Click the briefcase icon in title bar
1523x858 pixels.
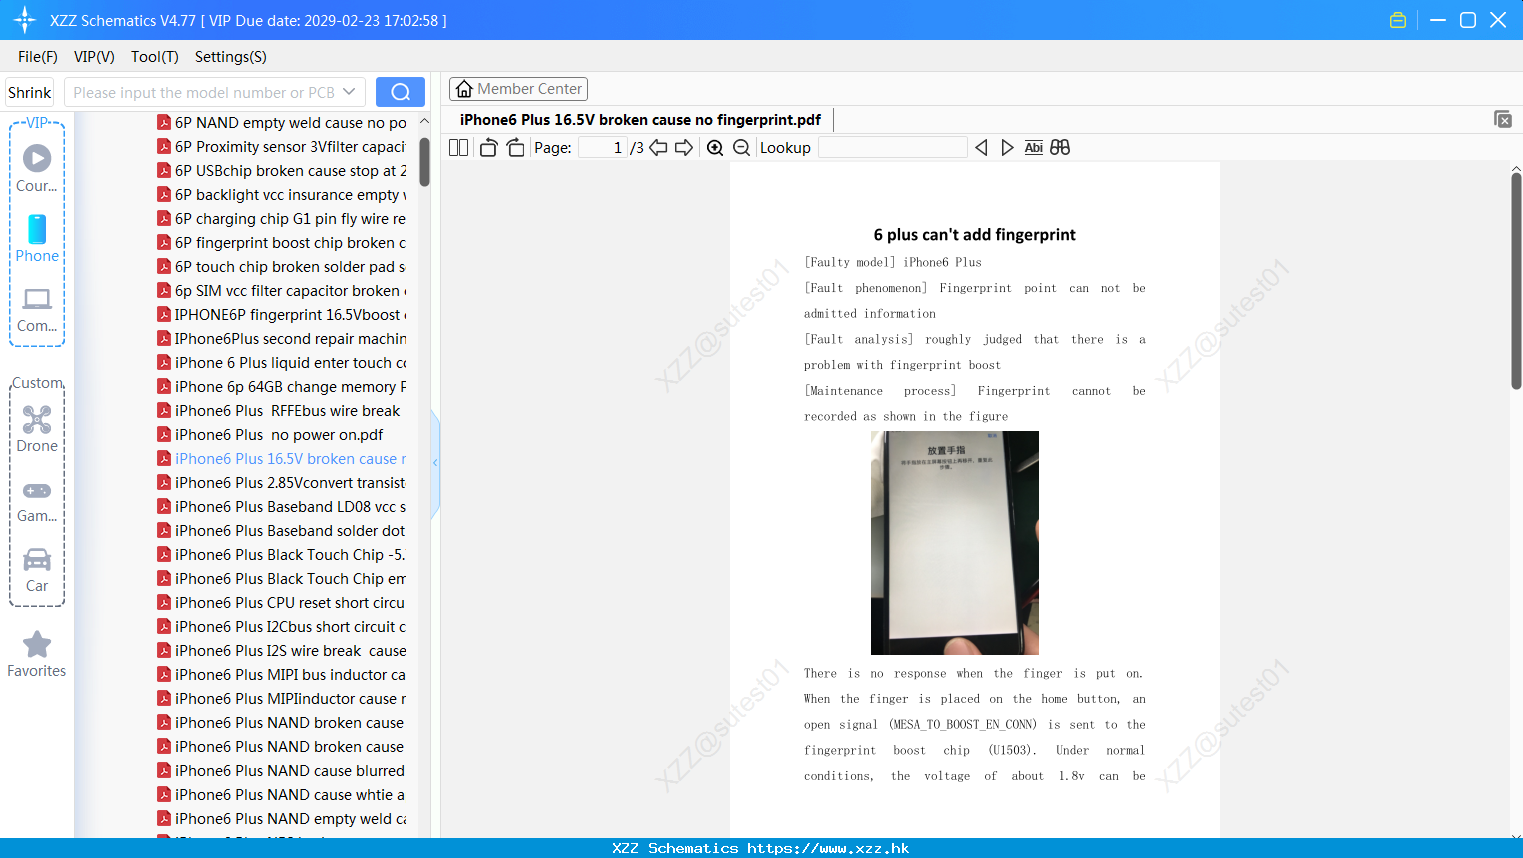(x=1398, y=20)
